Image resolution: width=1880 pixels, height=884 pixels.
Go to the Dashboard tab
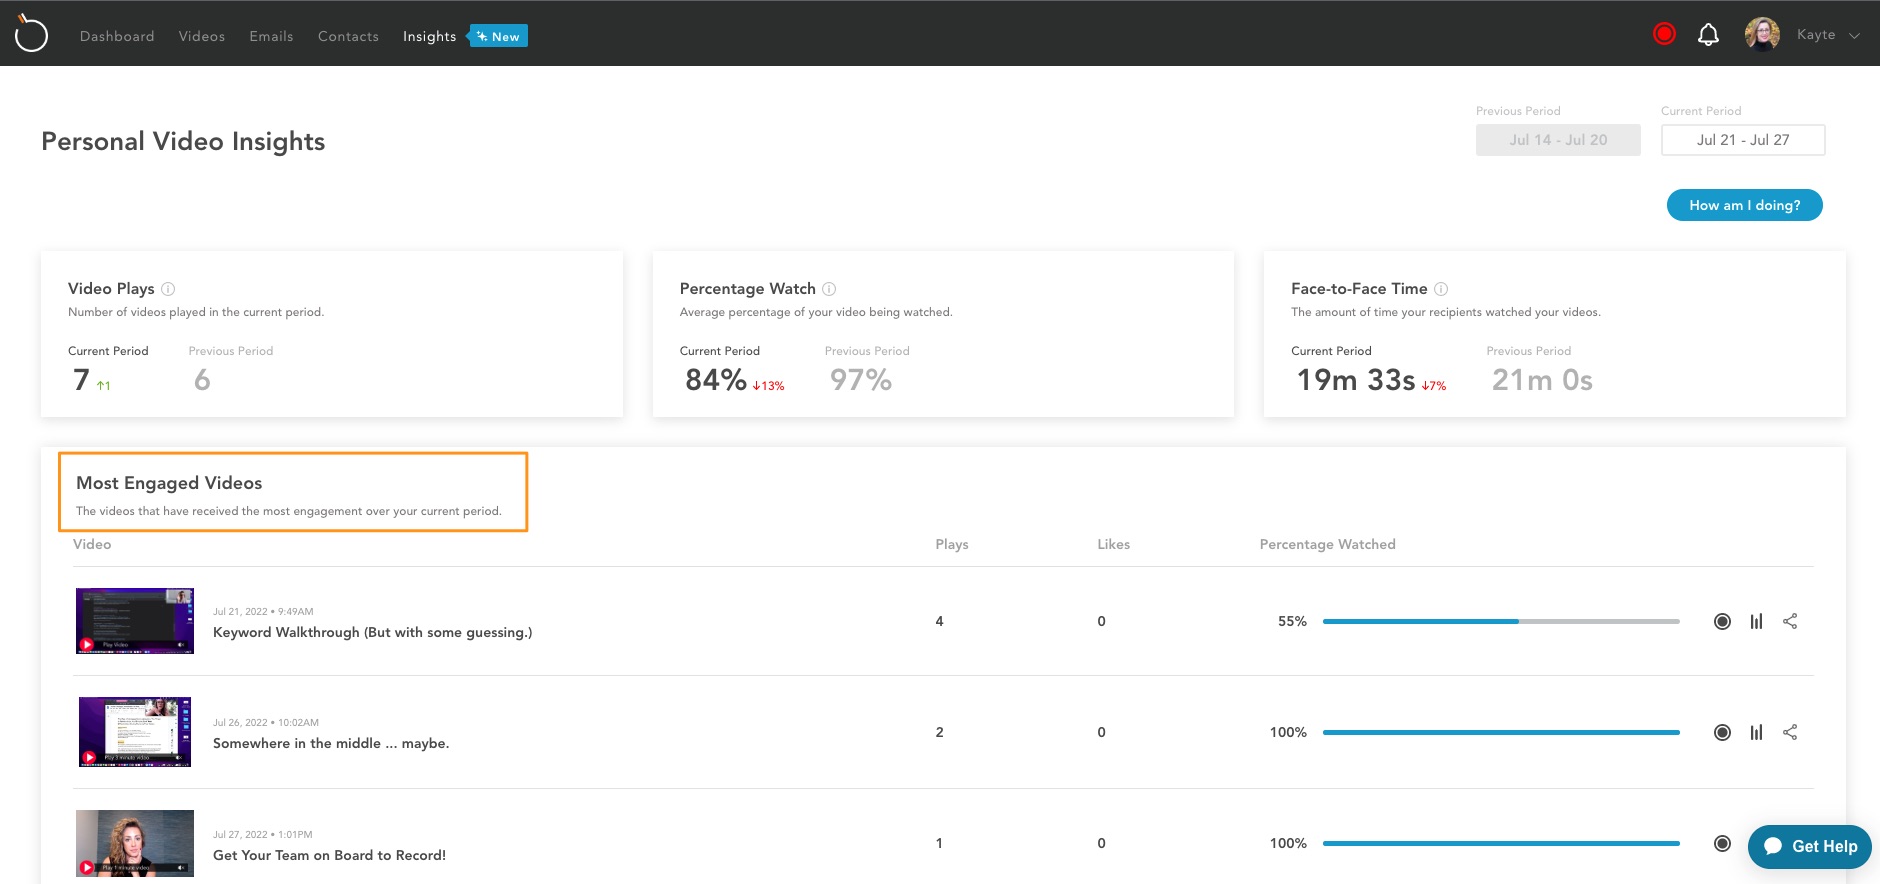point(117,36)
